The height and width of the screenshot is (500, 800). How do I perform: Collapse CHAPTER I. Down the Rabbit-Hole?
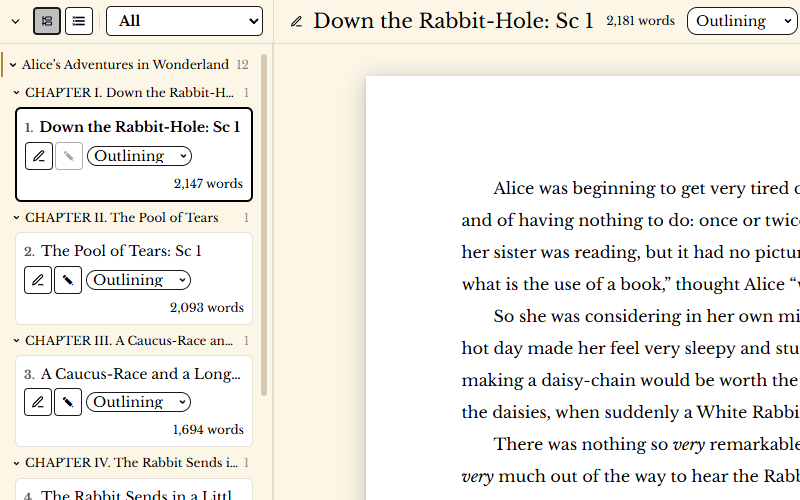(16, 93)
